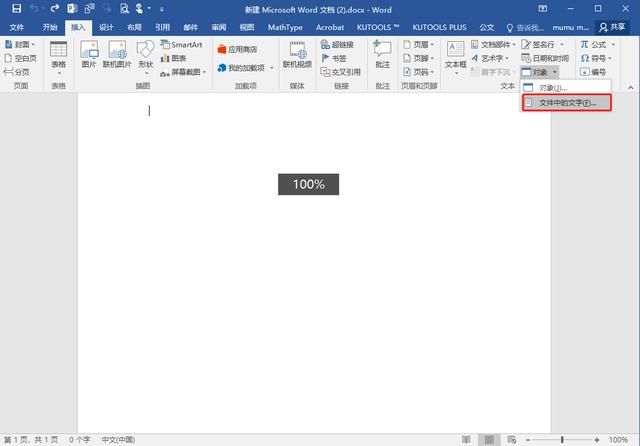This screenshot has height=446, width=640.
Task: Switch to read mode view icon
Action: pos(466,439)
